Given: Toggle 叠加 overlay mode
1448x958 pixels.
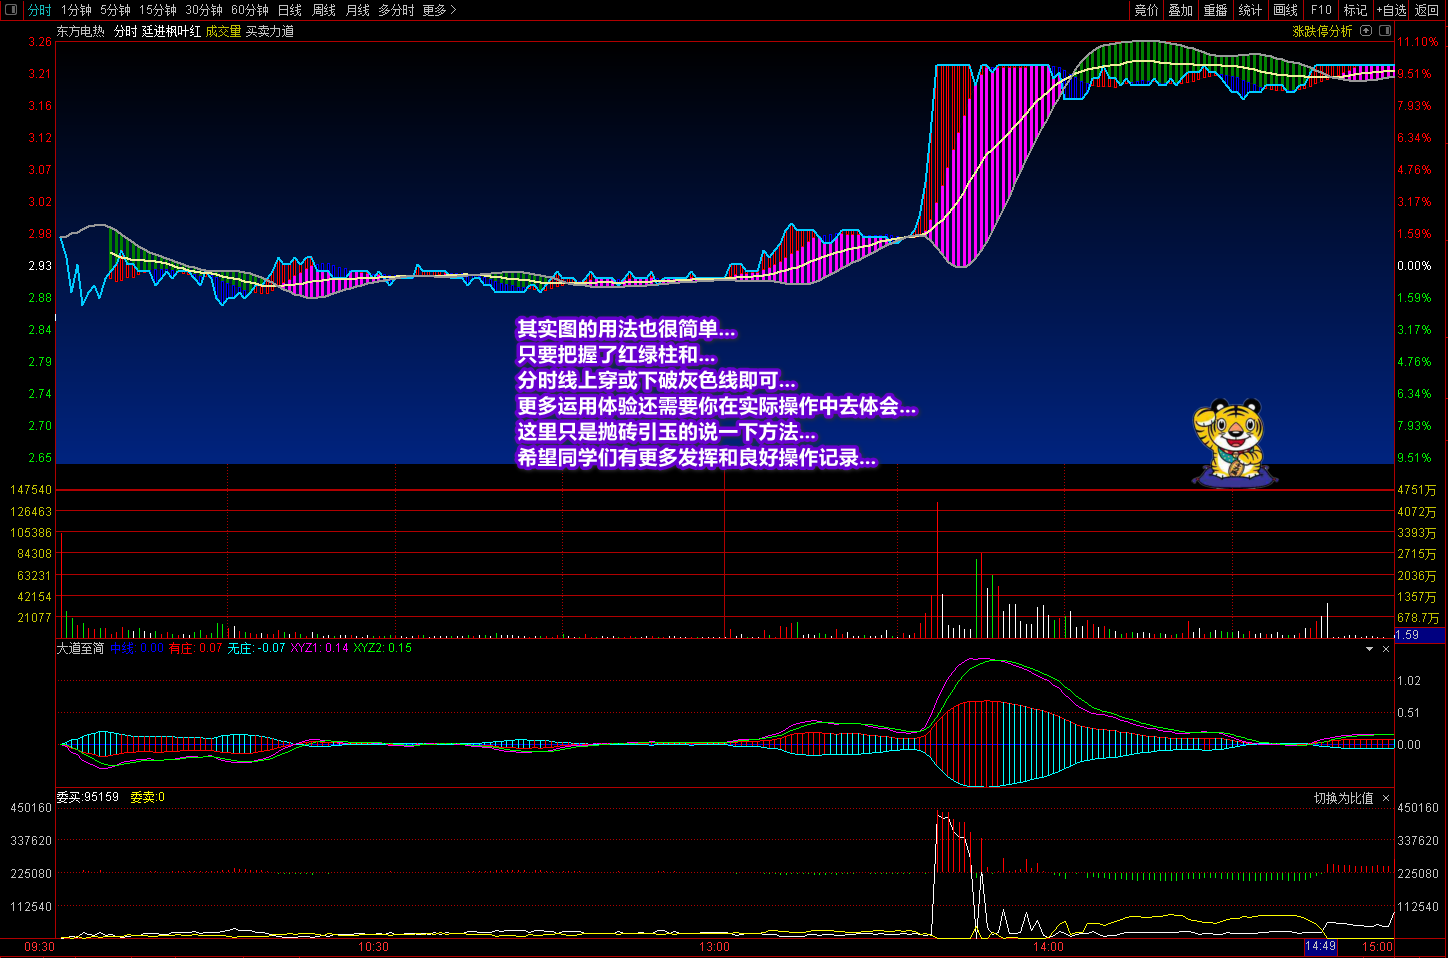Looking at the screenshot, I should (x=1180, y=10).
